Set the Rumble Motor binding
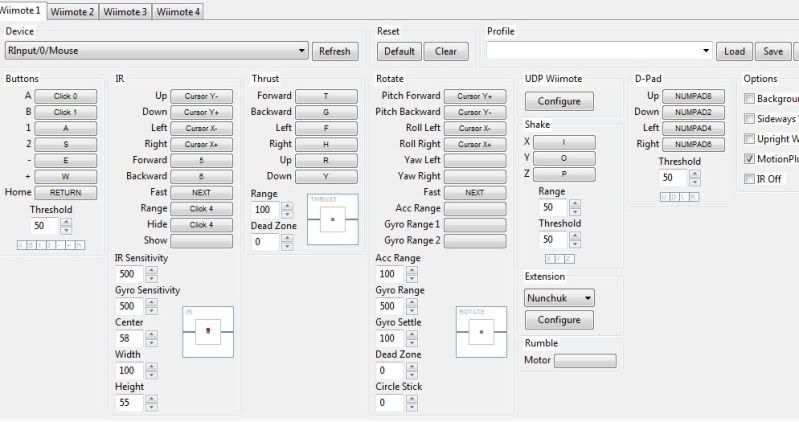This screenshot has height=422, width=799. (x=585, y=361)
